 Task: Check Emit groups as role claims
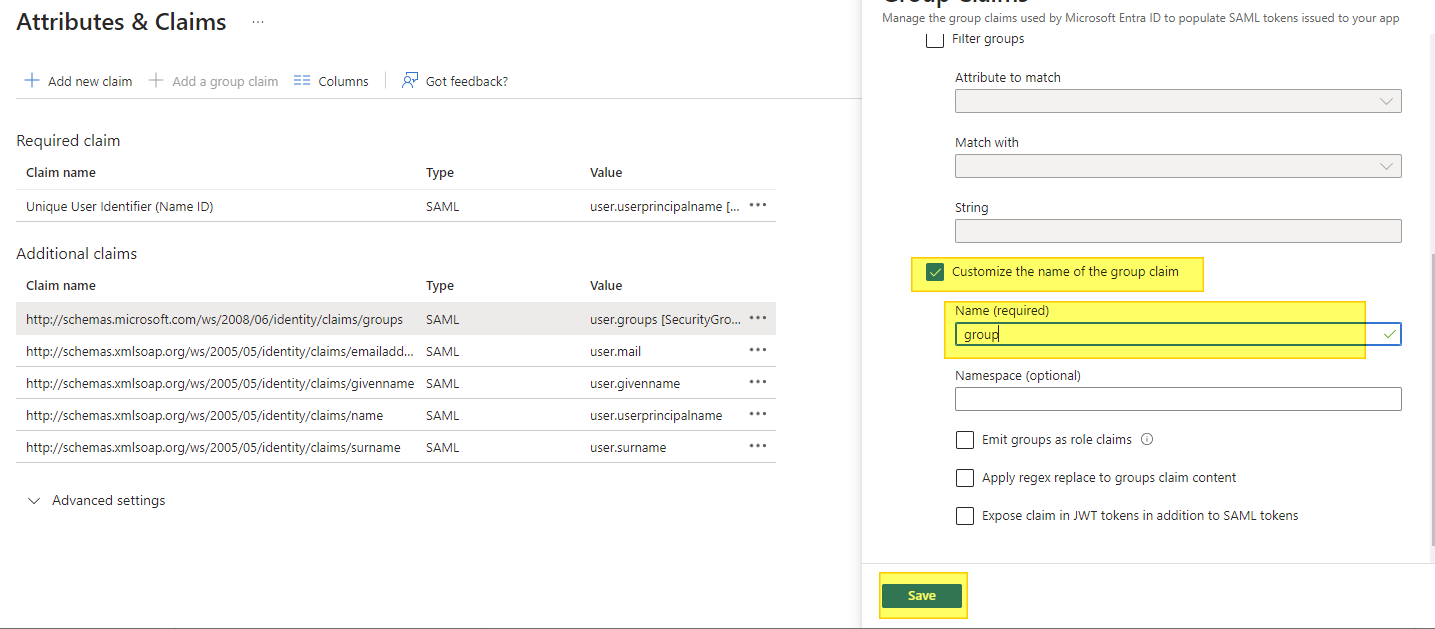click(965, 440)
